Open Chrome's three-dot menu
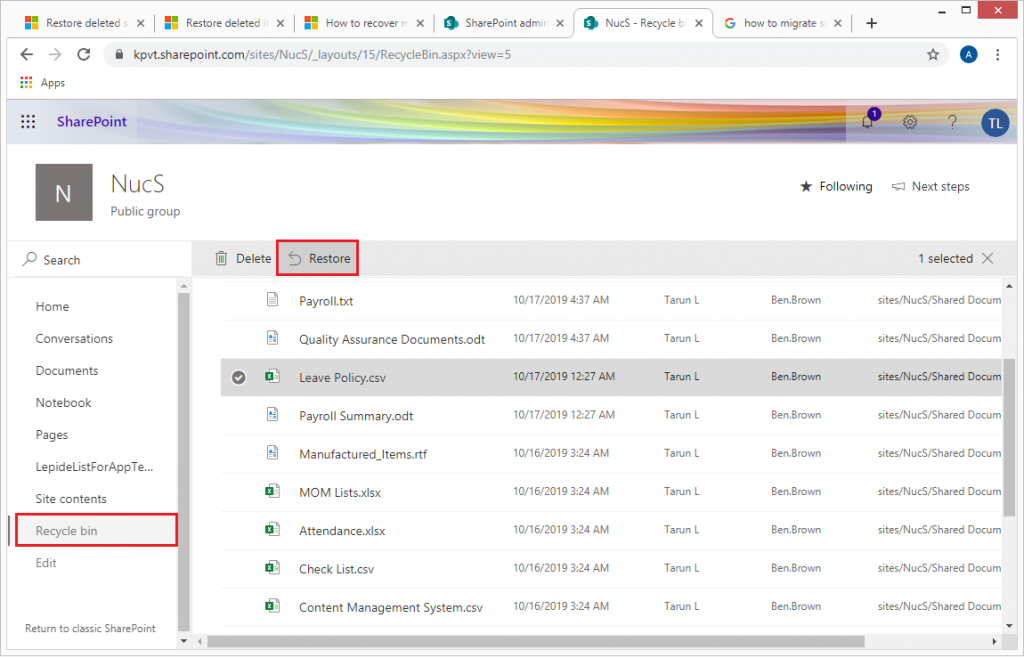 997,54
